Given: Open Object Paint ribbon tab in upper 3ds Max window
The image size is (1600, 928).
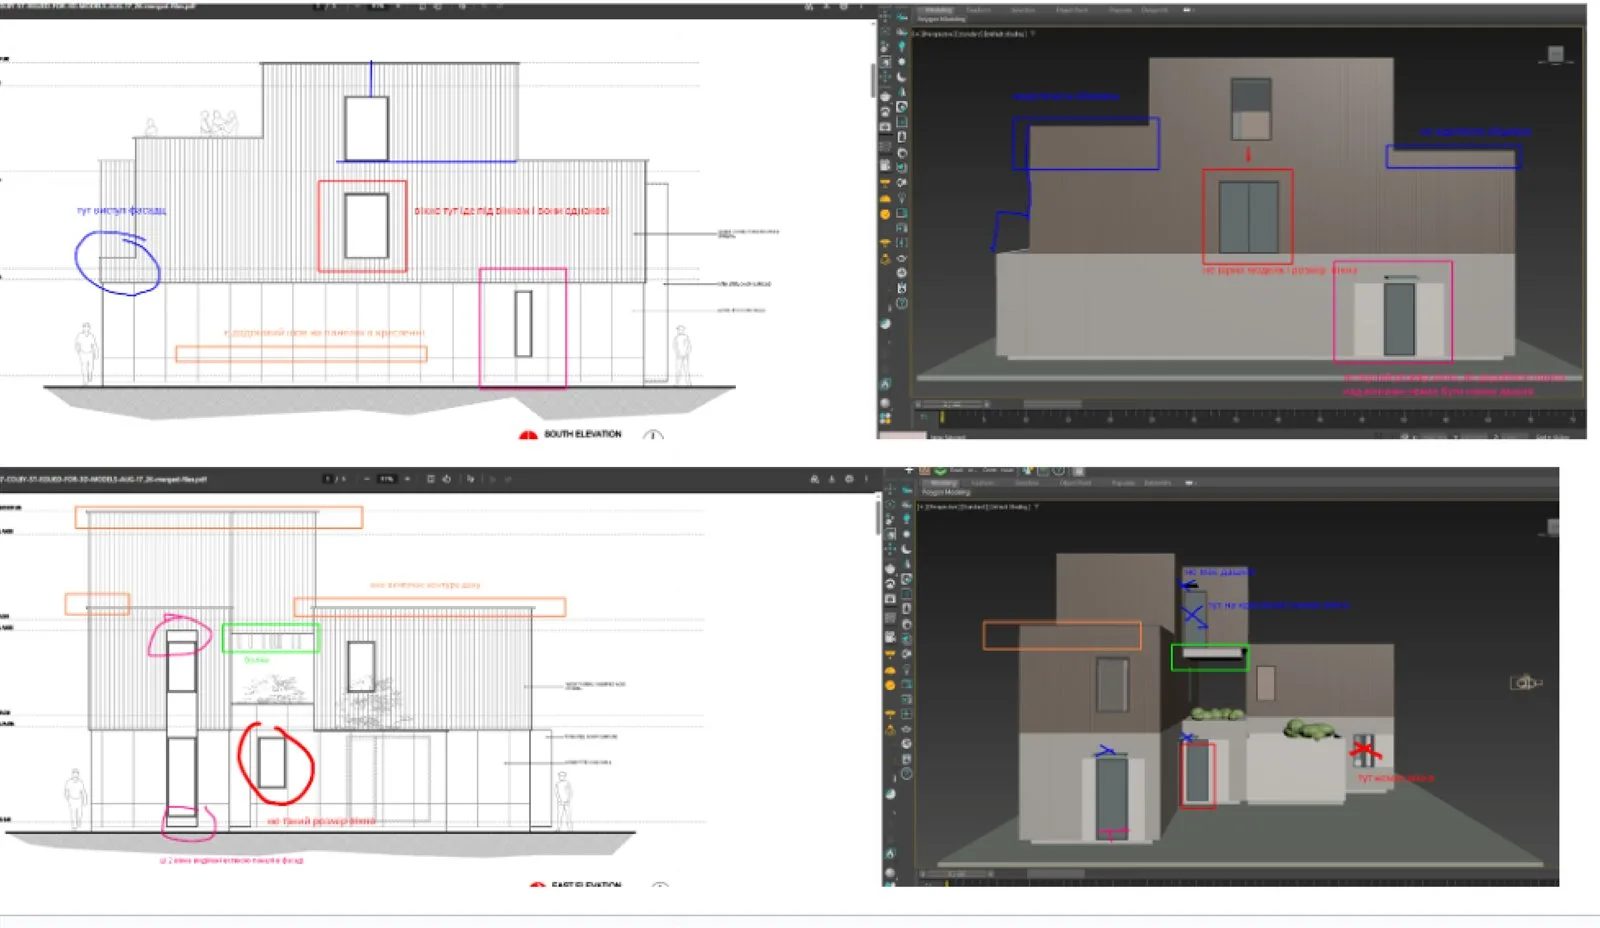Looking at the screenshot, I should 1072,10.
